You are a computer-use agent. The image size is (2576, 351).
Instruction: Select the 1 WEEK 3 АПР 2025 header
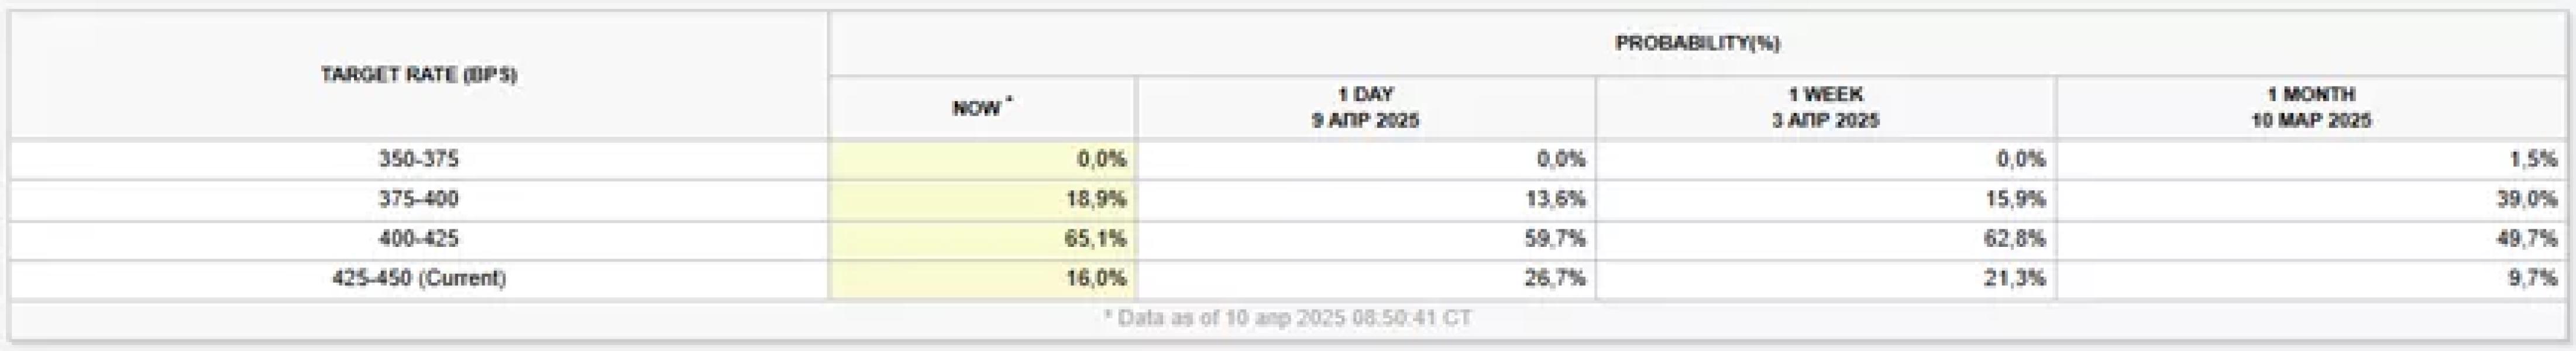pyautogui.click(x=1826, y=108)
